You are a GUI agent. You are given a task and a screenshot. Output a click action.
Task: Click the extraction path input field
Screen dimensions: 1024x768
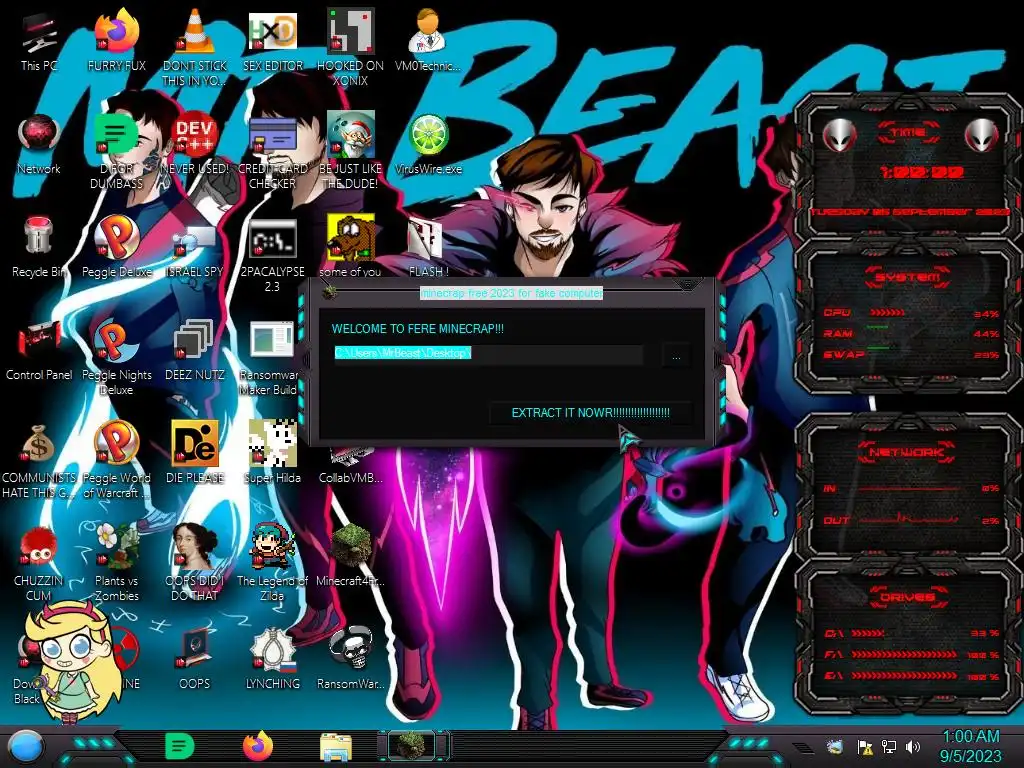pos(488,353)
